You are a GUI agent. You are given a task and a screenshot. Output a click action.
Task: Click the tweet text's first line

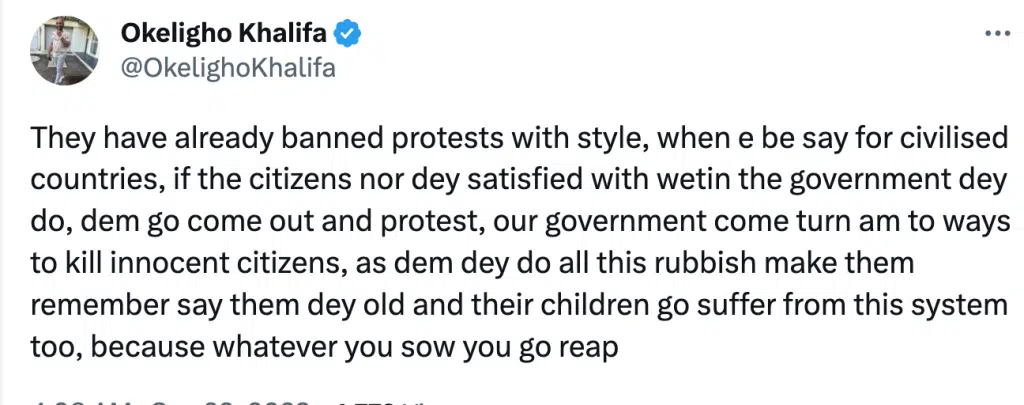click(500, 138)
